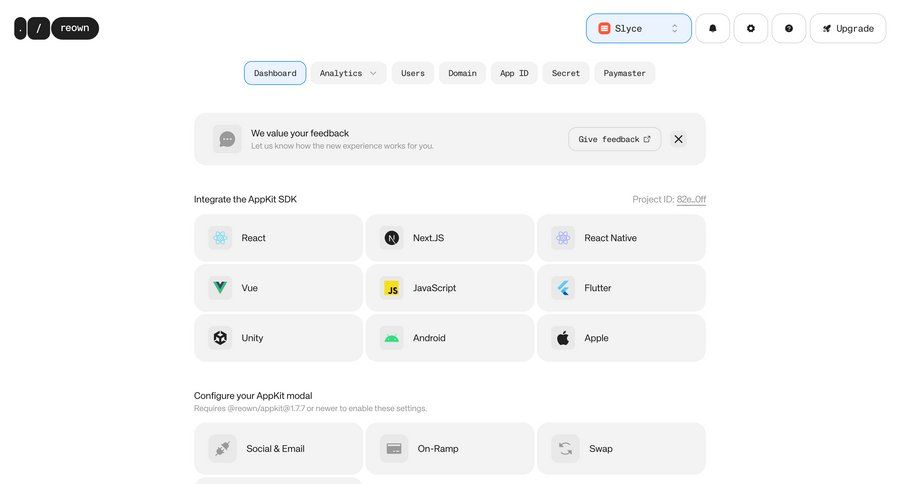Choose the Next.JS integration icon
The image size is (900, 484).
[x=392, y=238]
